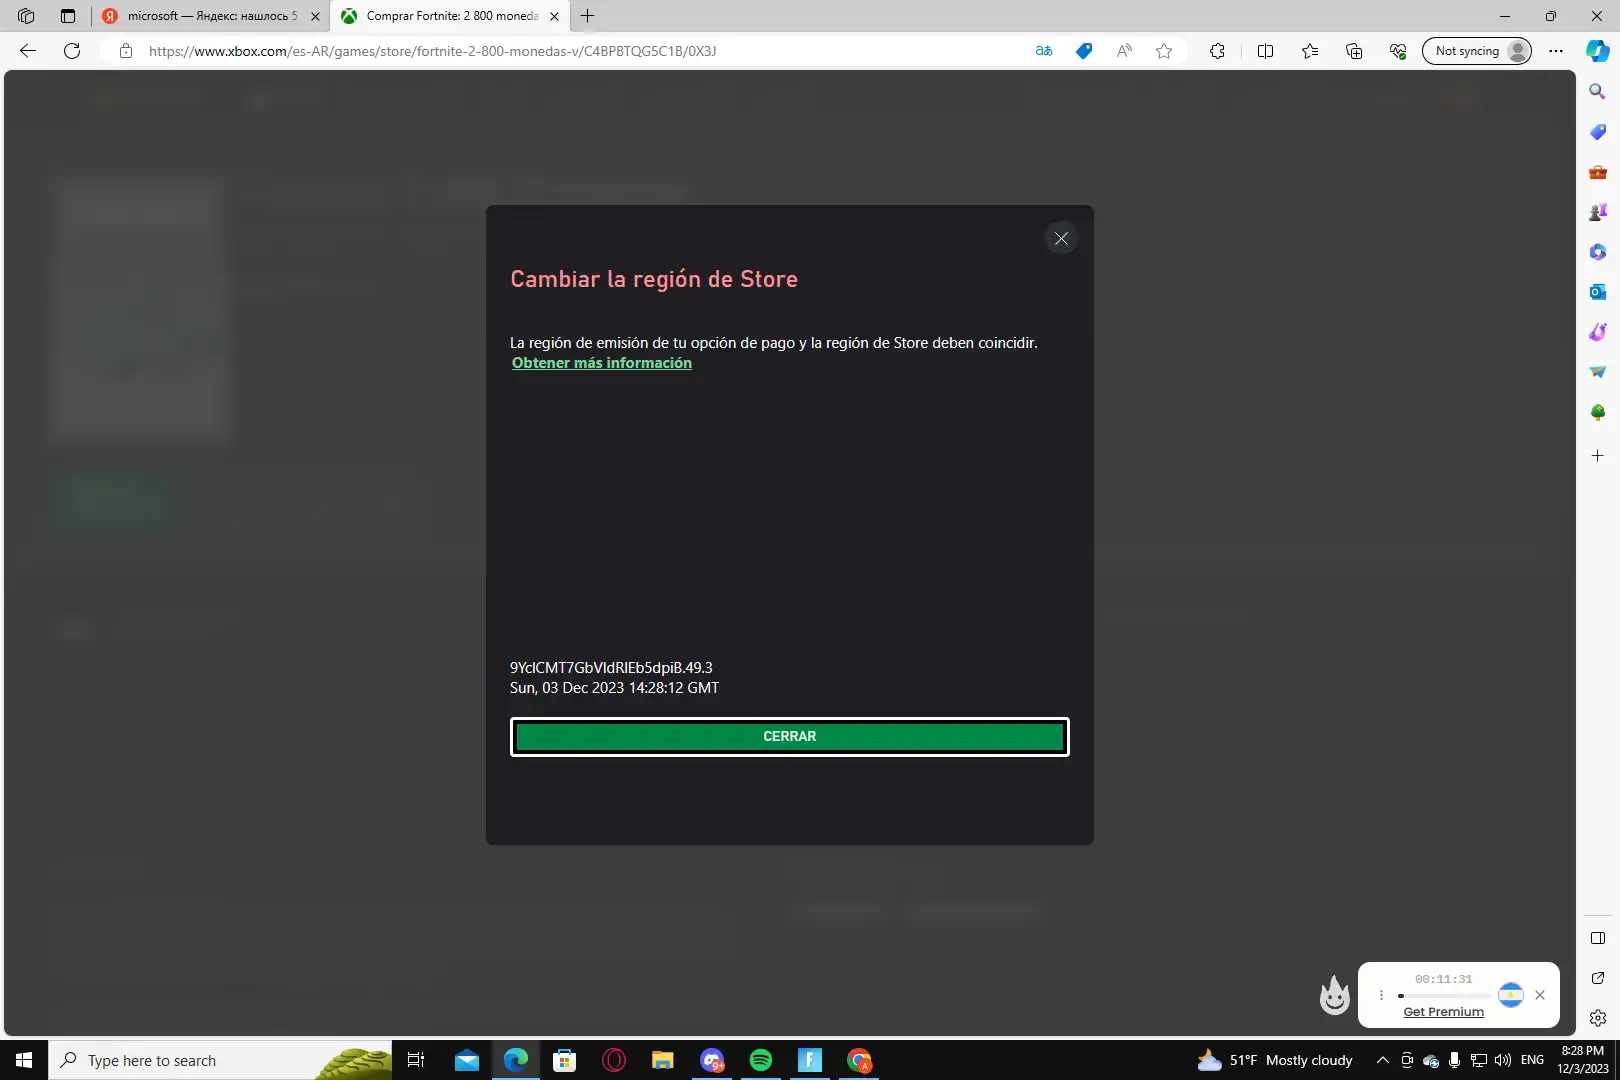Image resolution: width=1620 pixels, height=1080 pixels.
Task: Close the Comprar Fortnite tab
Action: [x=554, y=16]
